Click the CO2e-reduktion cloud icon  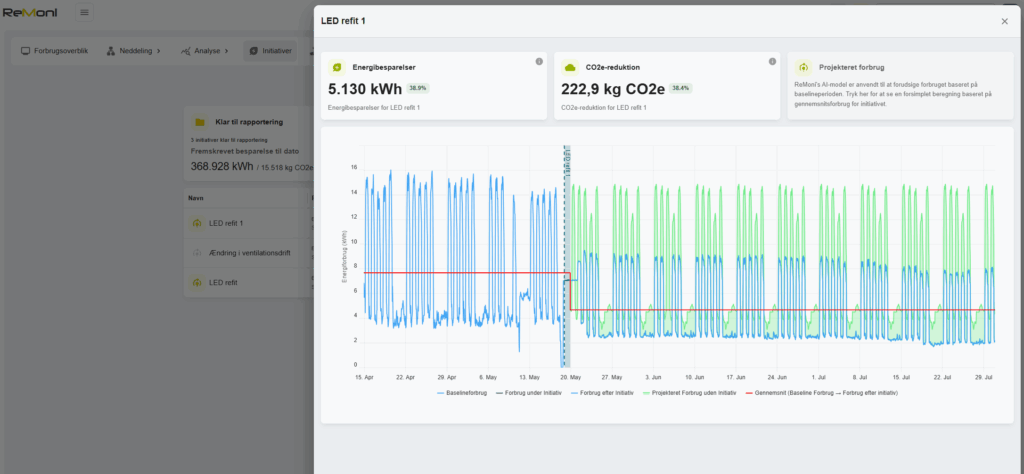(570, 67)
